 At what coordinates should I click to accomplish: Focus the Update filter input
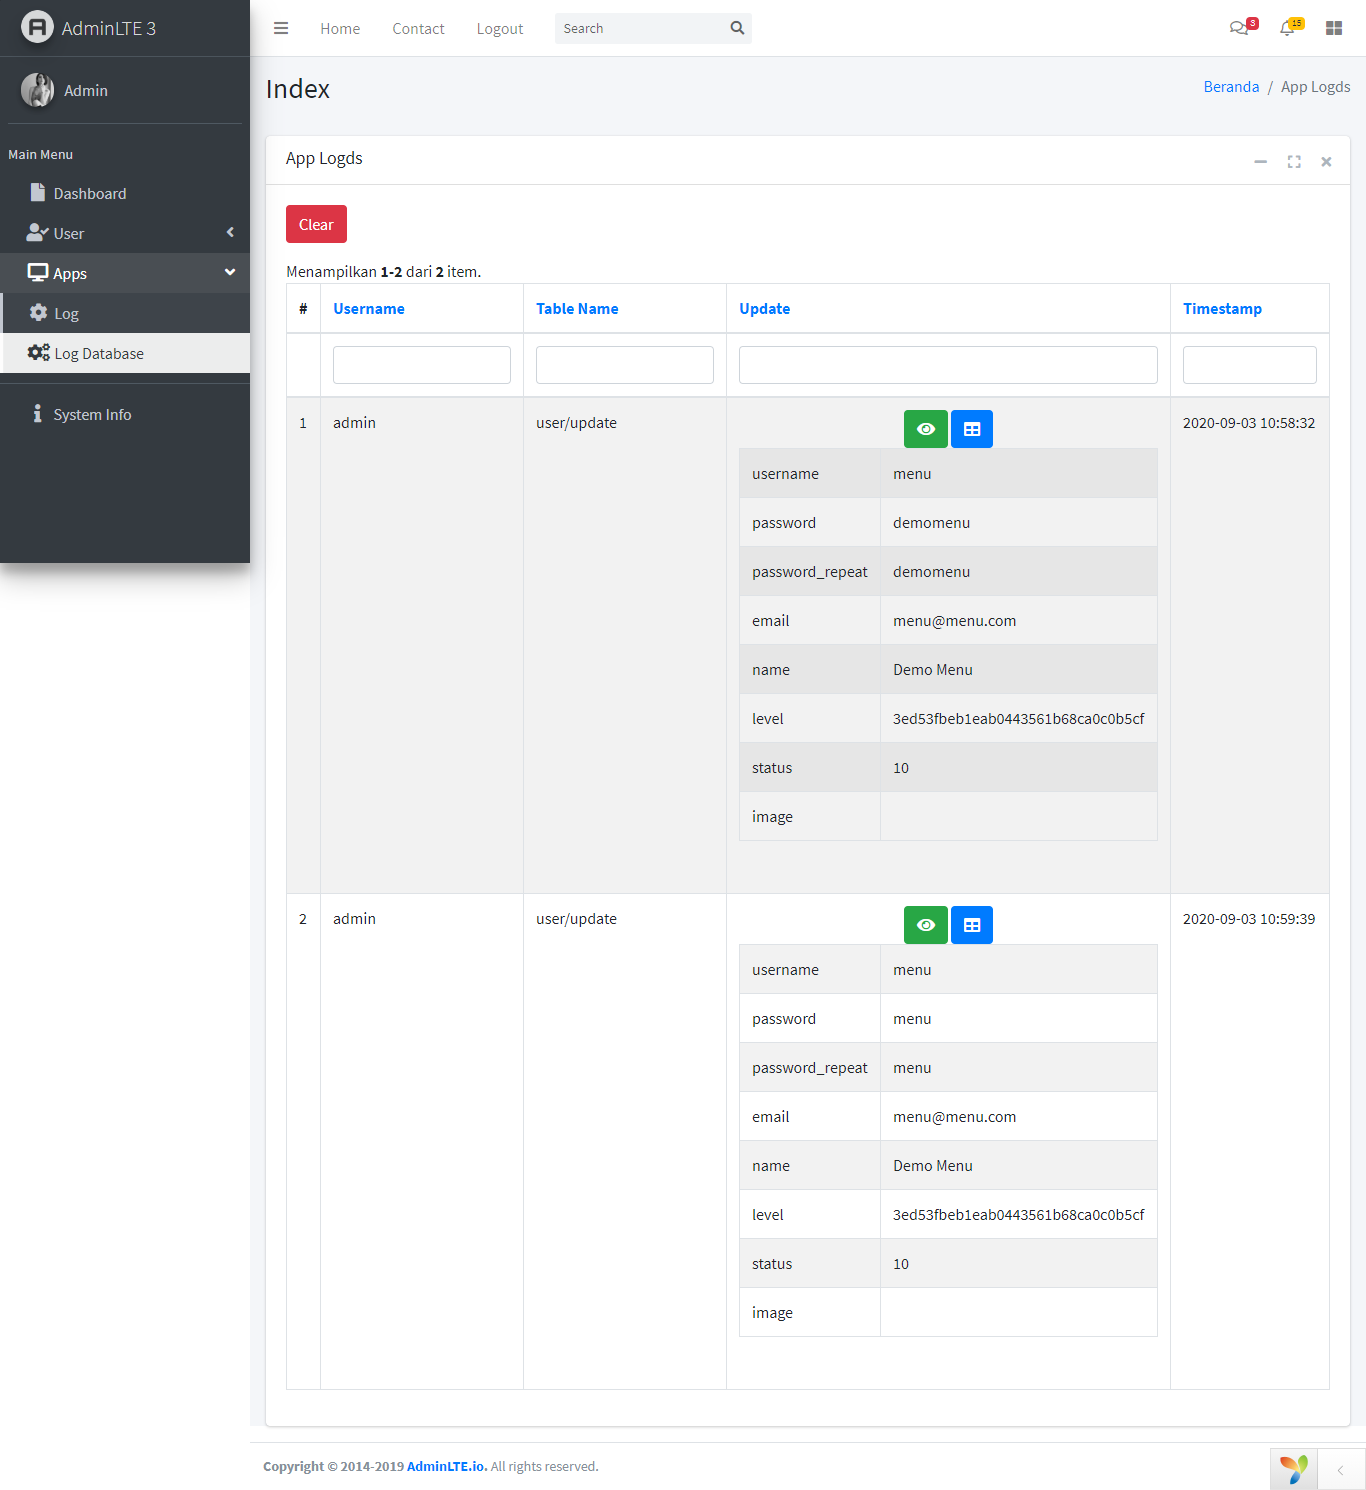coord(948,365)
